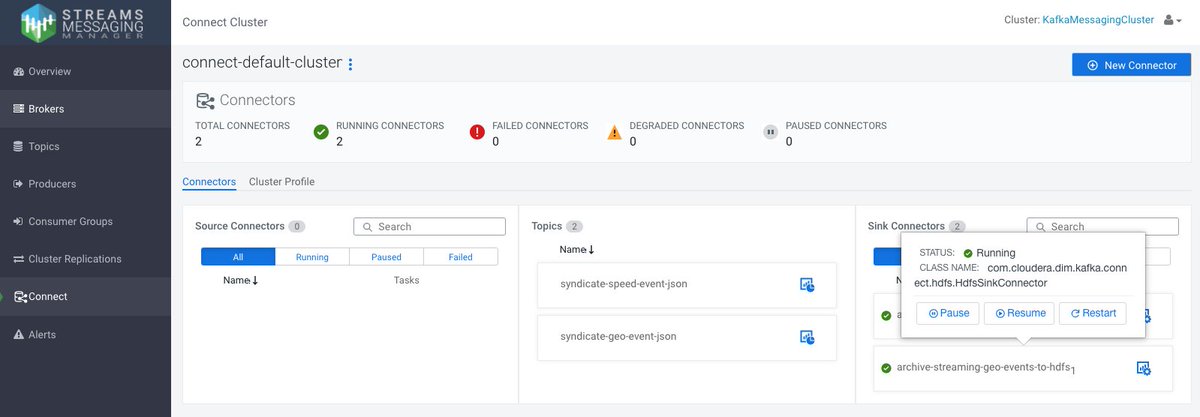Viewport: 1200px width, 417px height.
Task: Open the KafkaMessagingCluster cluster link
Action: [x=1098, y=20]
